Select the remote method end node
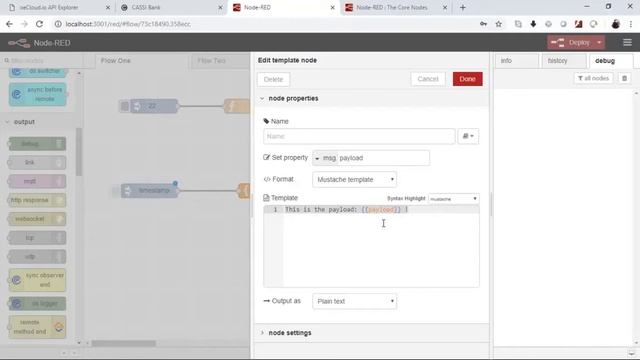 point(37,327)
